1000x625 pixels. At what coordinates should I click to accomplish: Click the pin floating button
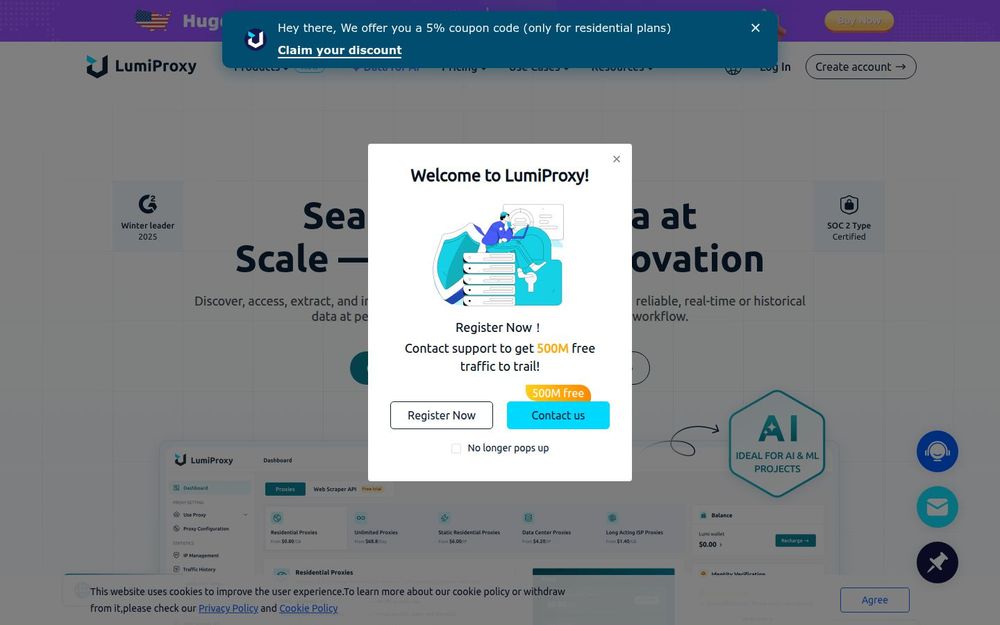click(x=937, y=562)
